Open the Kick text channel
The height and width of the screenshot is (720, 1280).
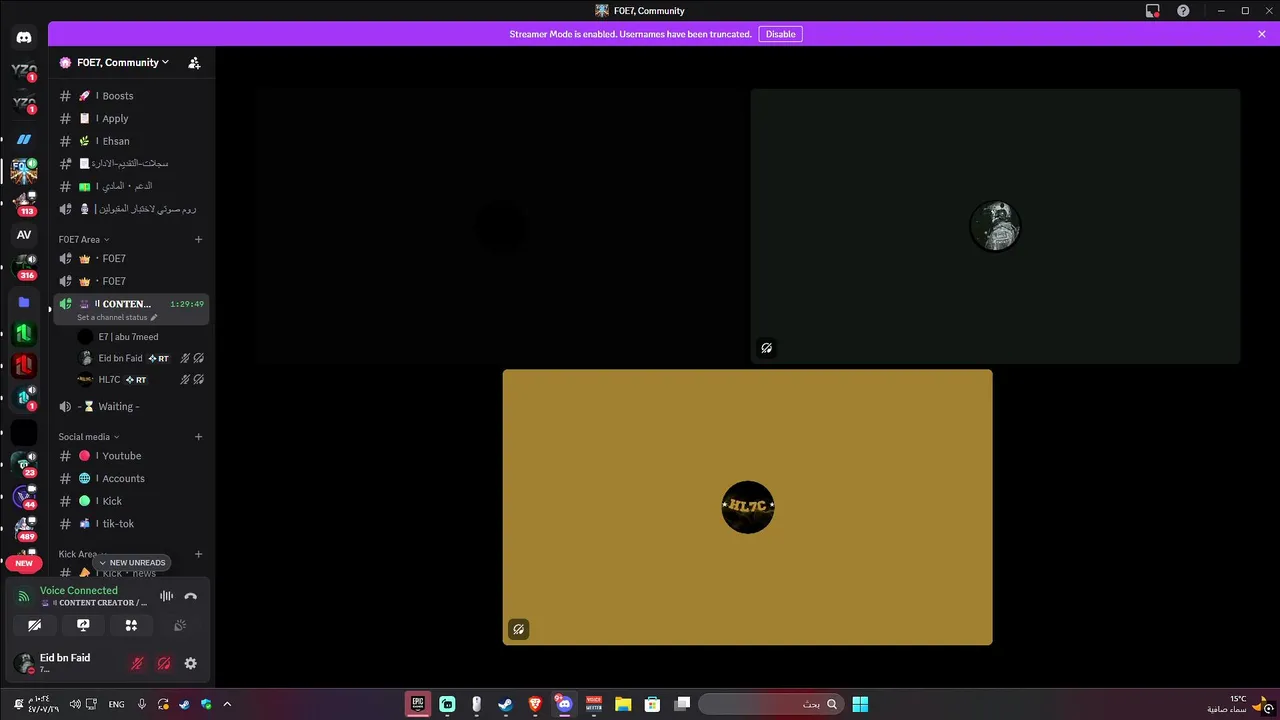(131, 501)
